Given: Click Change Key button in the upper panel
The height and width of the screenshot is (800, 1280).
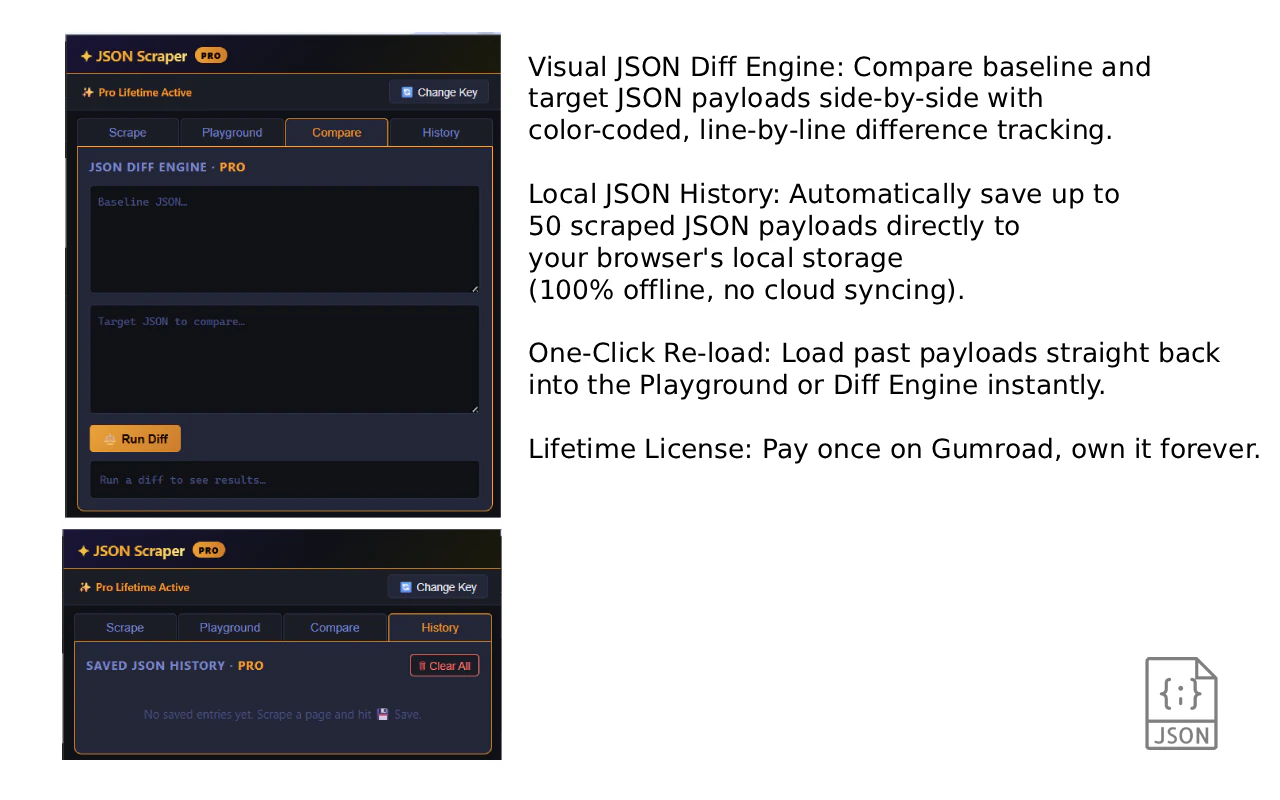Looking at the screenshot, I should tap(439, 92).
